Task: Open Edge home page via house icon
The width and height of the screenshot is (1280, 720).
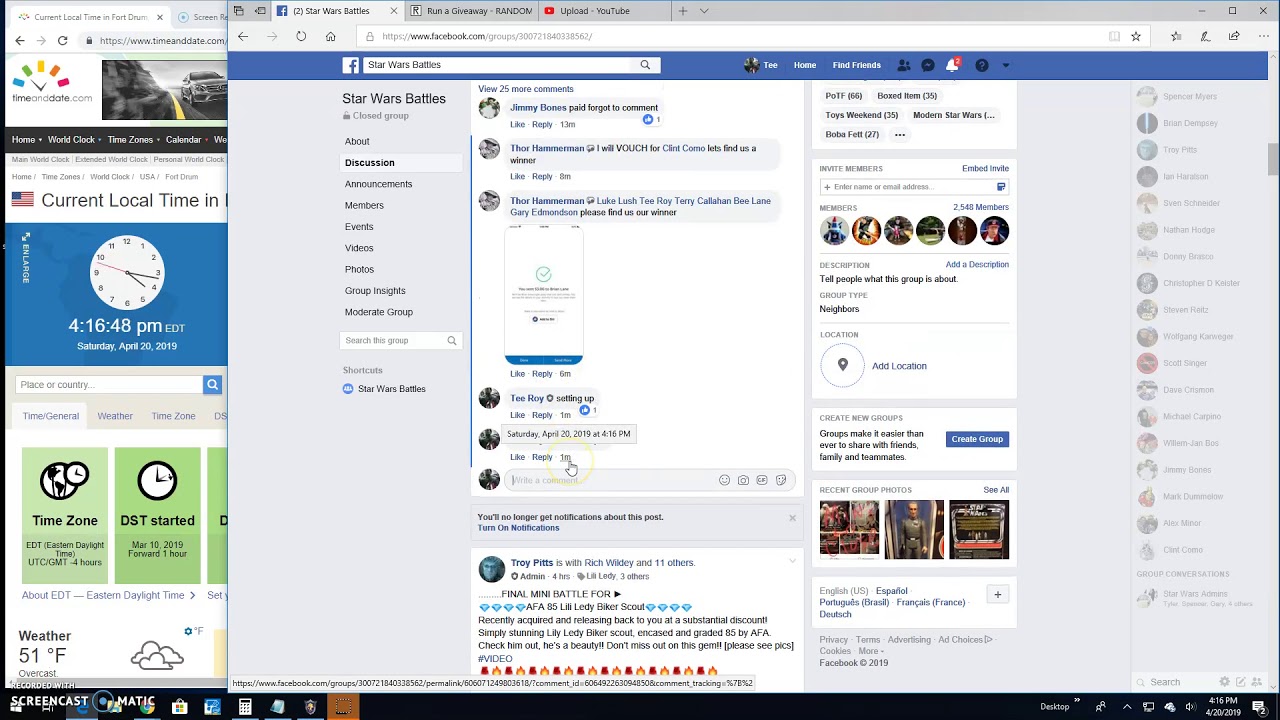Action: coord(330,36)
